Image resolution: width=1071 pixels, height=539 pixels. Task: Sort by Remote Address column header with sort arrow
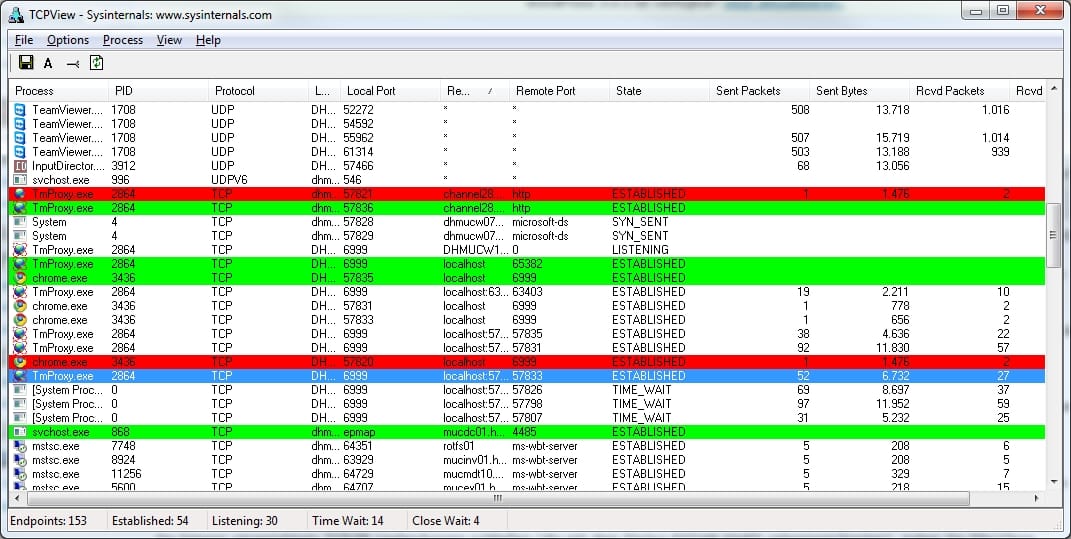pyautogui.click(x=474, y=91)
